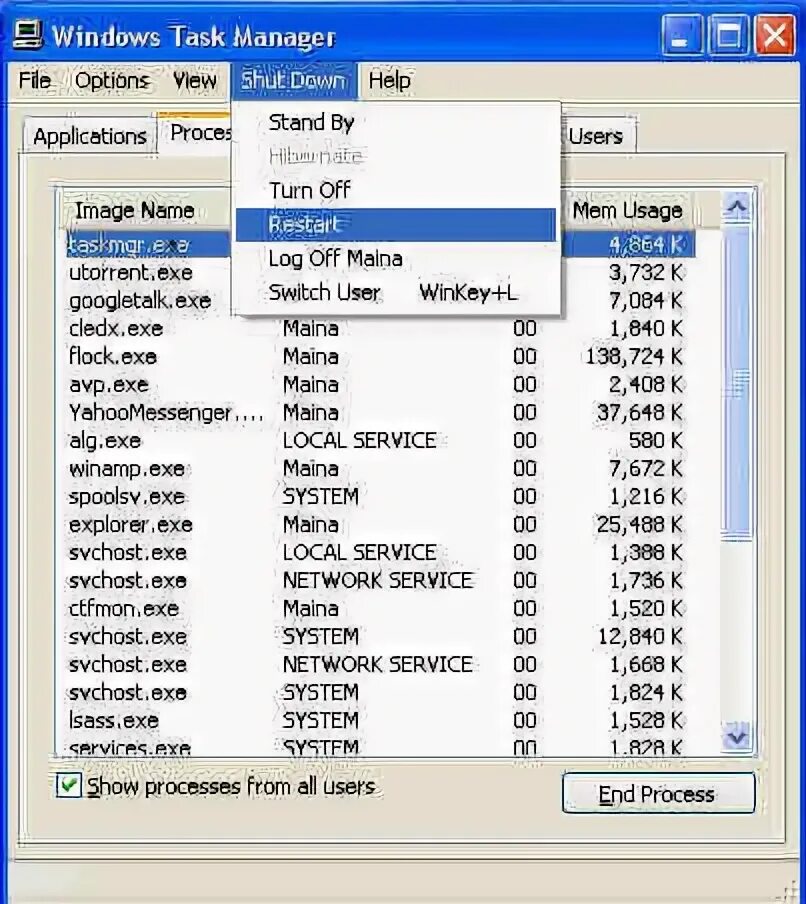Sort by Image Name column header
This screenshot has width=806, height=904.
click(x=144, y=211)
